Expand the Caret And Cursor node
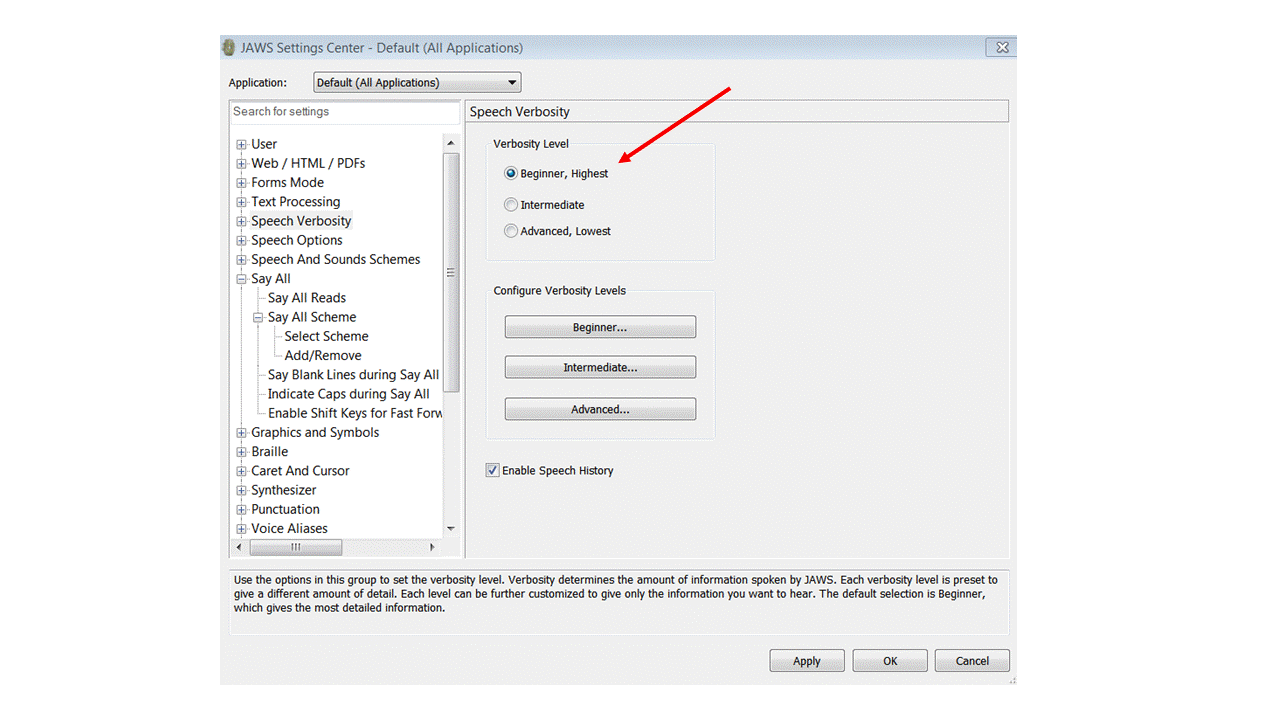Screen dimensions: 1280x720 (x=241, y=471)
